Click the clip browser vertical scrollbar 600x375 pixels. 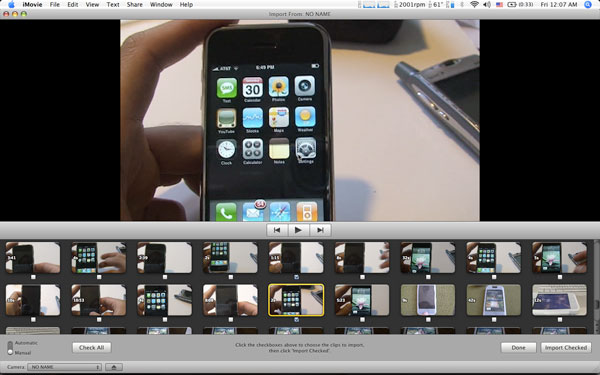click(x=597, y=287)
